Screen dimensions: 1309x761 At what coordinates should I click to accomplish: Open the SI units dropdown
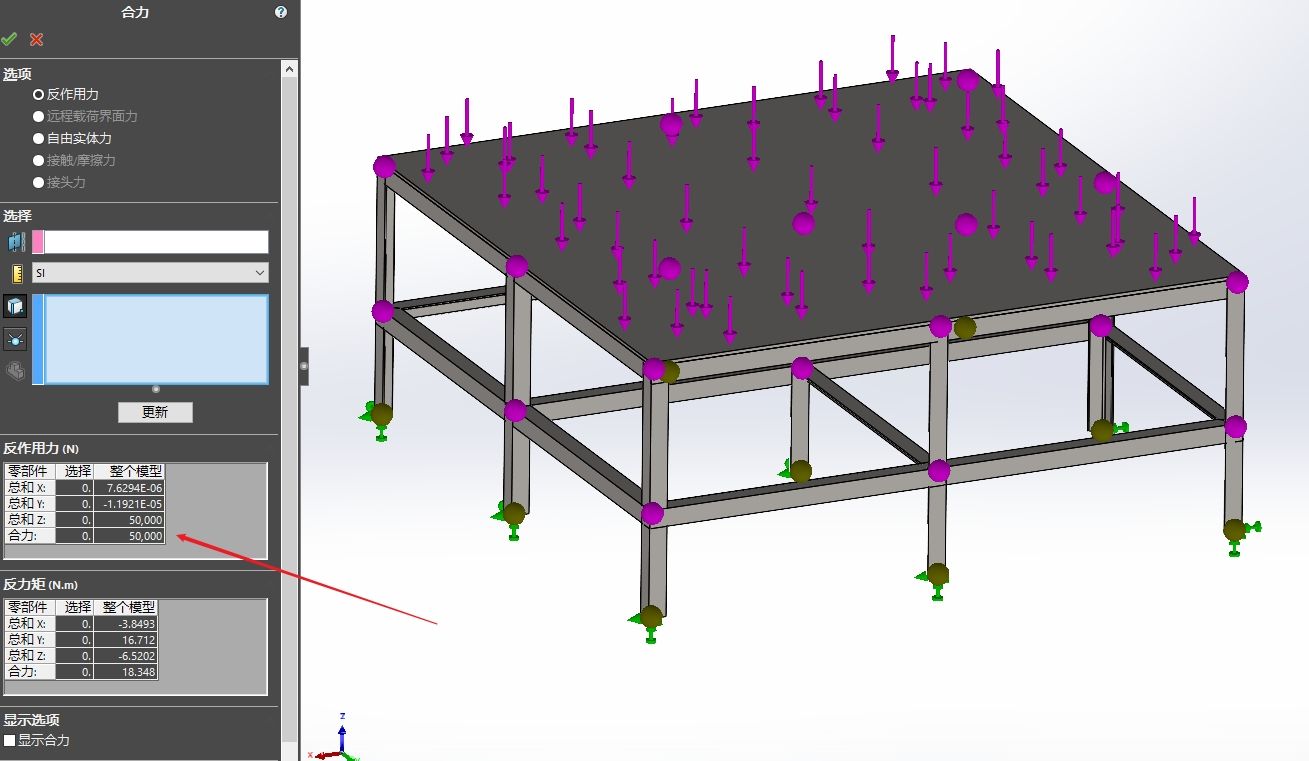coord(150,273)
